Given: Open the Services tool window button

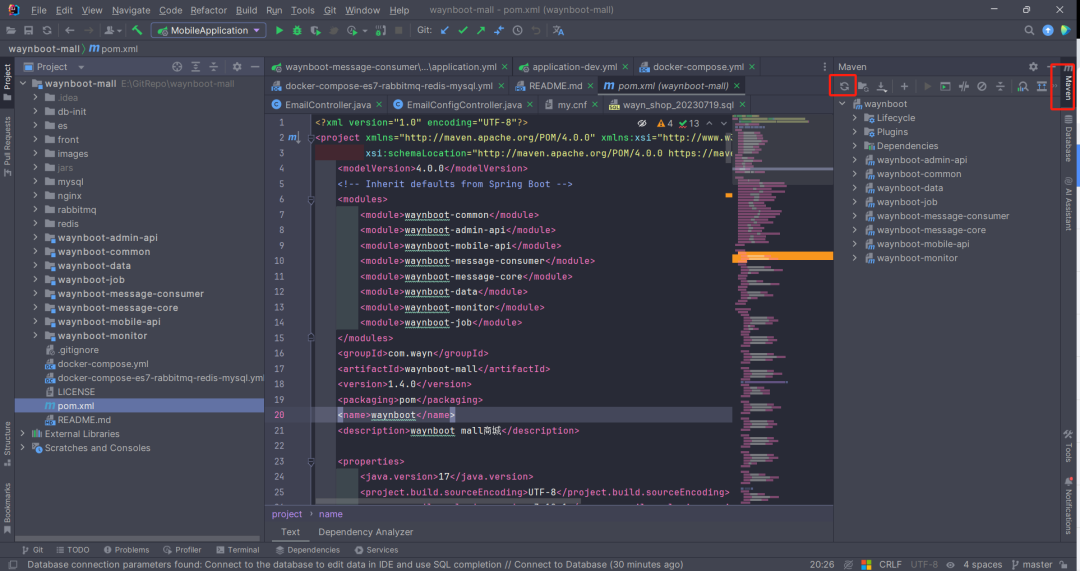Looking at the screenshot, I should point(376,550).
